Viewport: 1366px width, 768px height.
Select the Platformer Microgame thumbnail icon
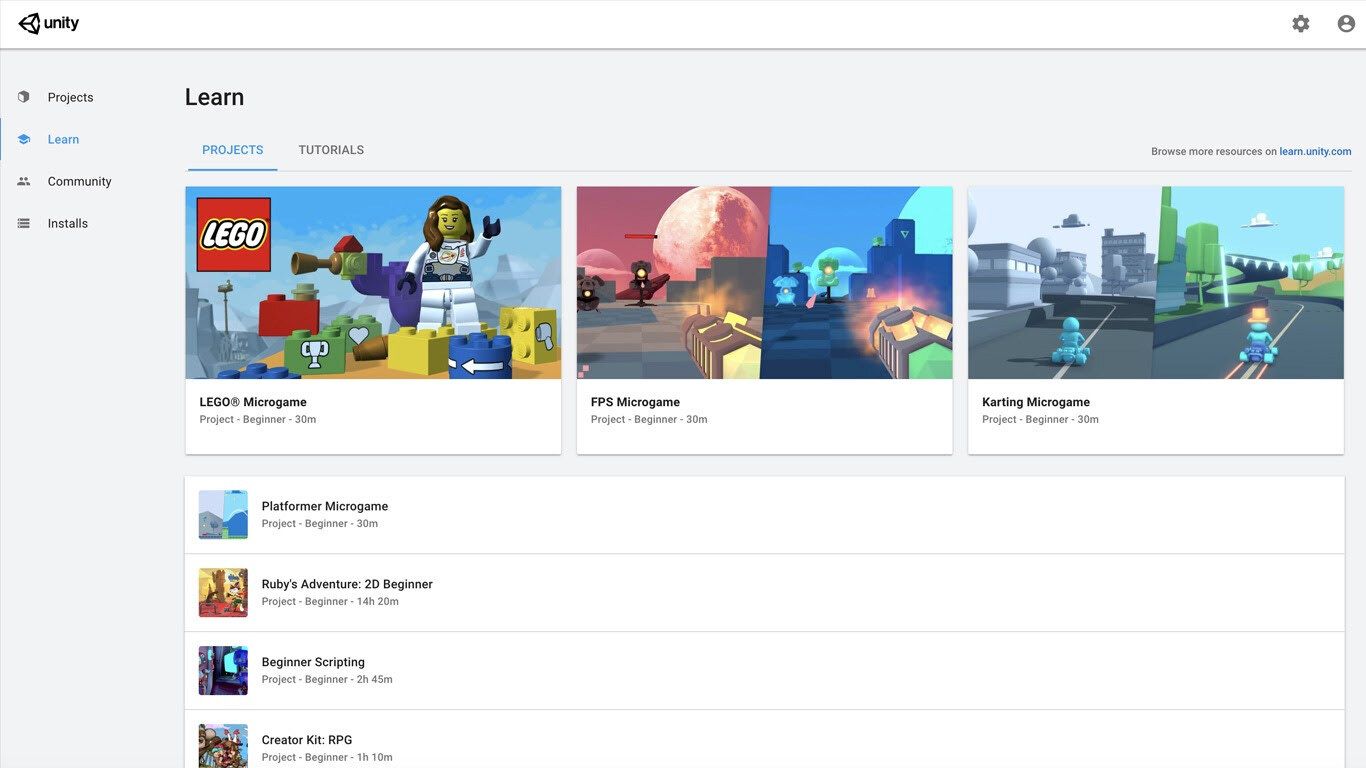(x=223, y=515)
